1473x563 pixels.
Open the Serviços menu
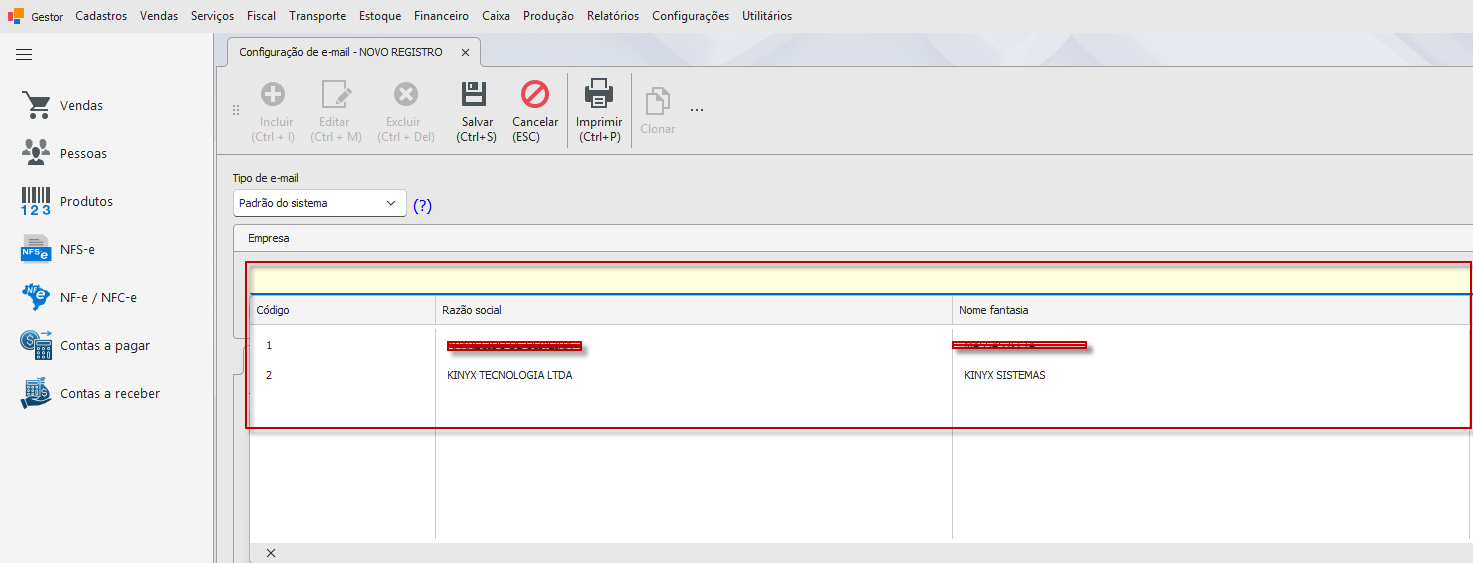[212, 16]
